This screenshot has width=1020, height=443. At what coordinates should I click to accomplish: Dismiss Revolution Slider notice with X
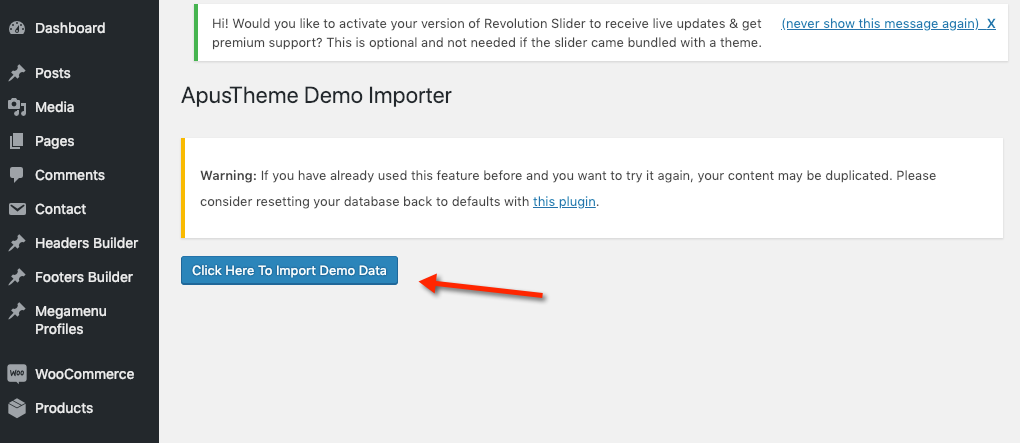tap(991, 23)
